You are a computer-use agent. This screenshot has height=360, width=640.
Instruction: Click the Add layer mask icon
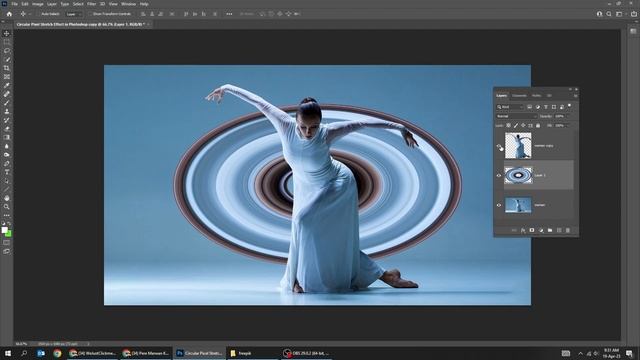pos(532,231)
